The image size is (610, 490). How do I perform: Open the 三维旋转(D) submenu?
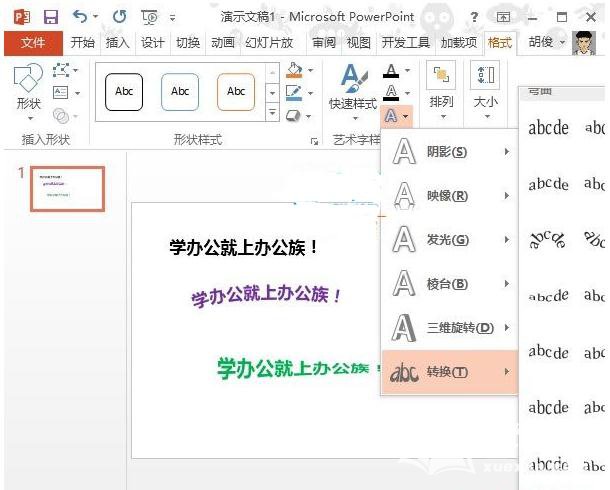click(x=450, y=328)
